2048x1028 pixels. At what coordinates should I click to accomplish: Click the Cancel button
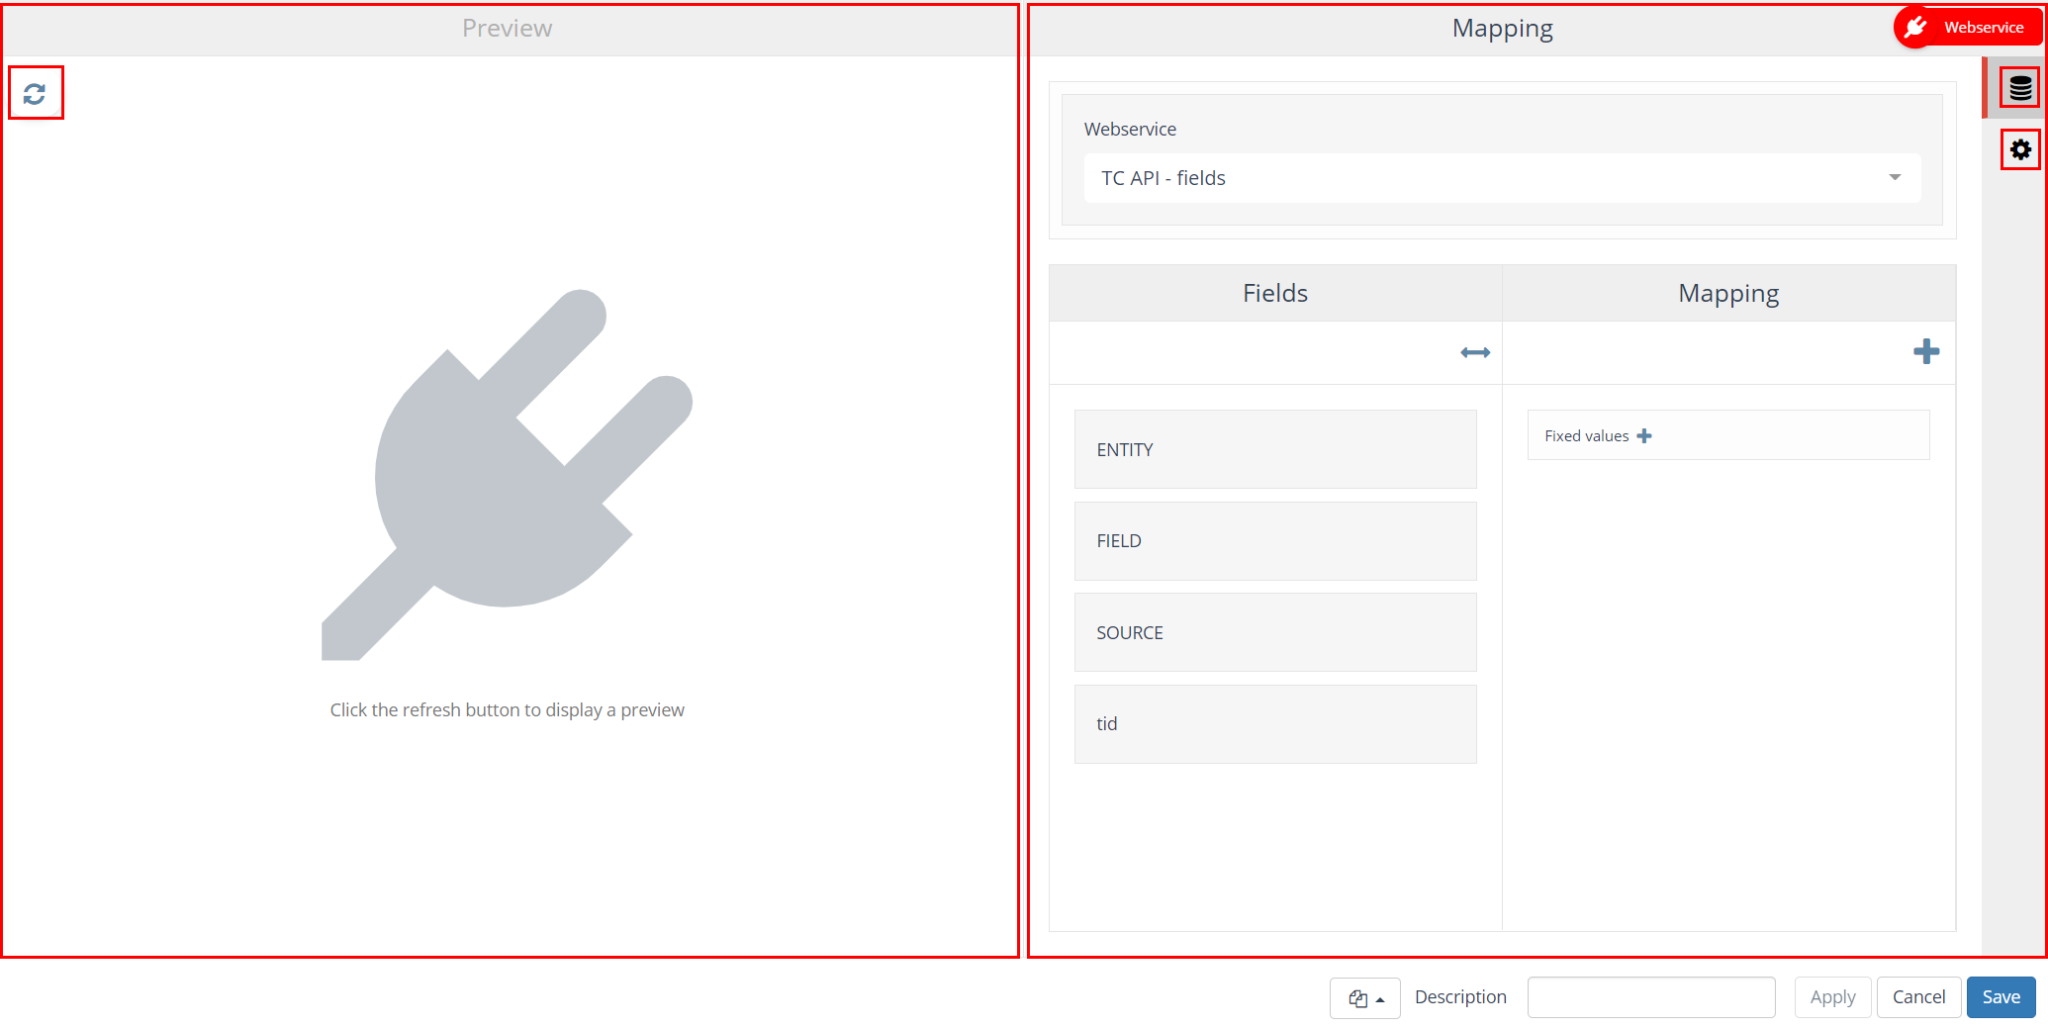pos(1919,997)
